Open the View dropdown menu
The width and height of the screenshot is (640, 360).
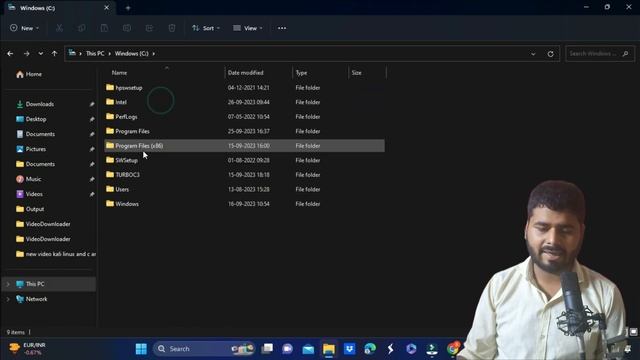click(248, 28)
